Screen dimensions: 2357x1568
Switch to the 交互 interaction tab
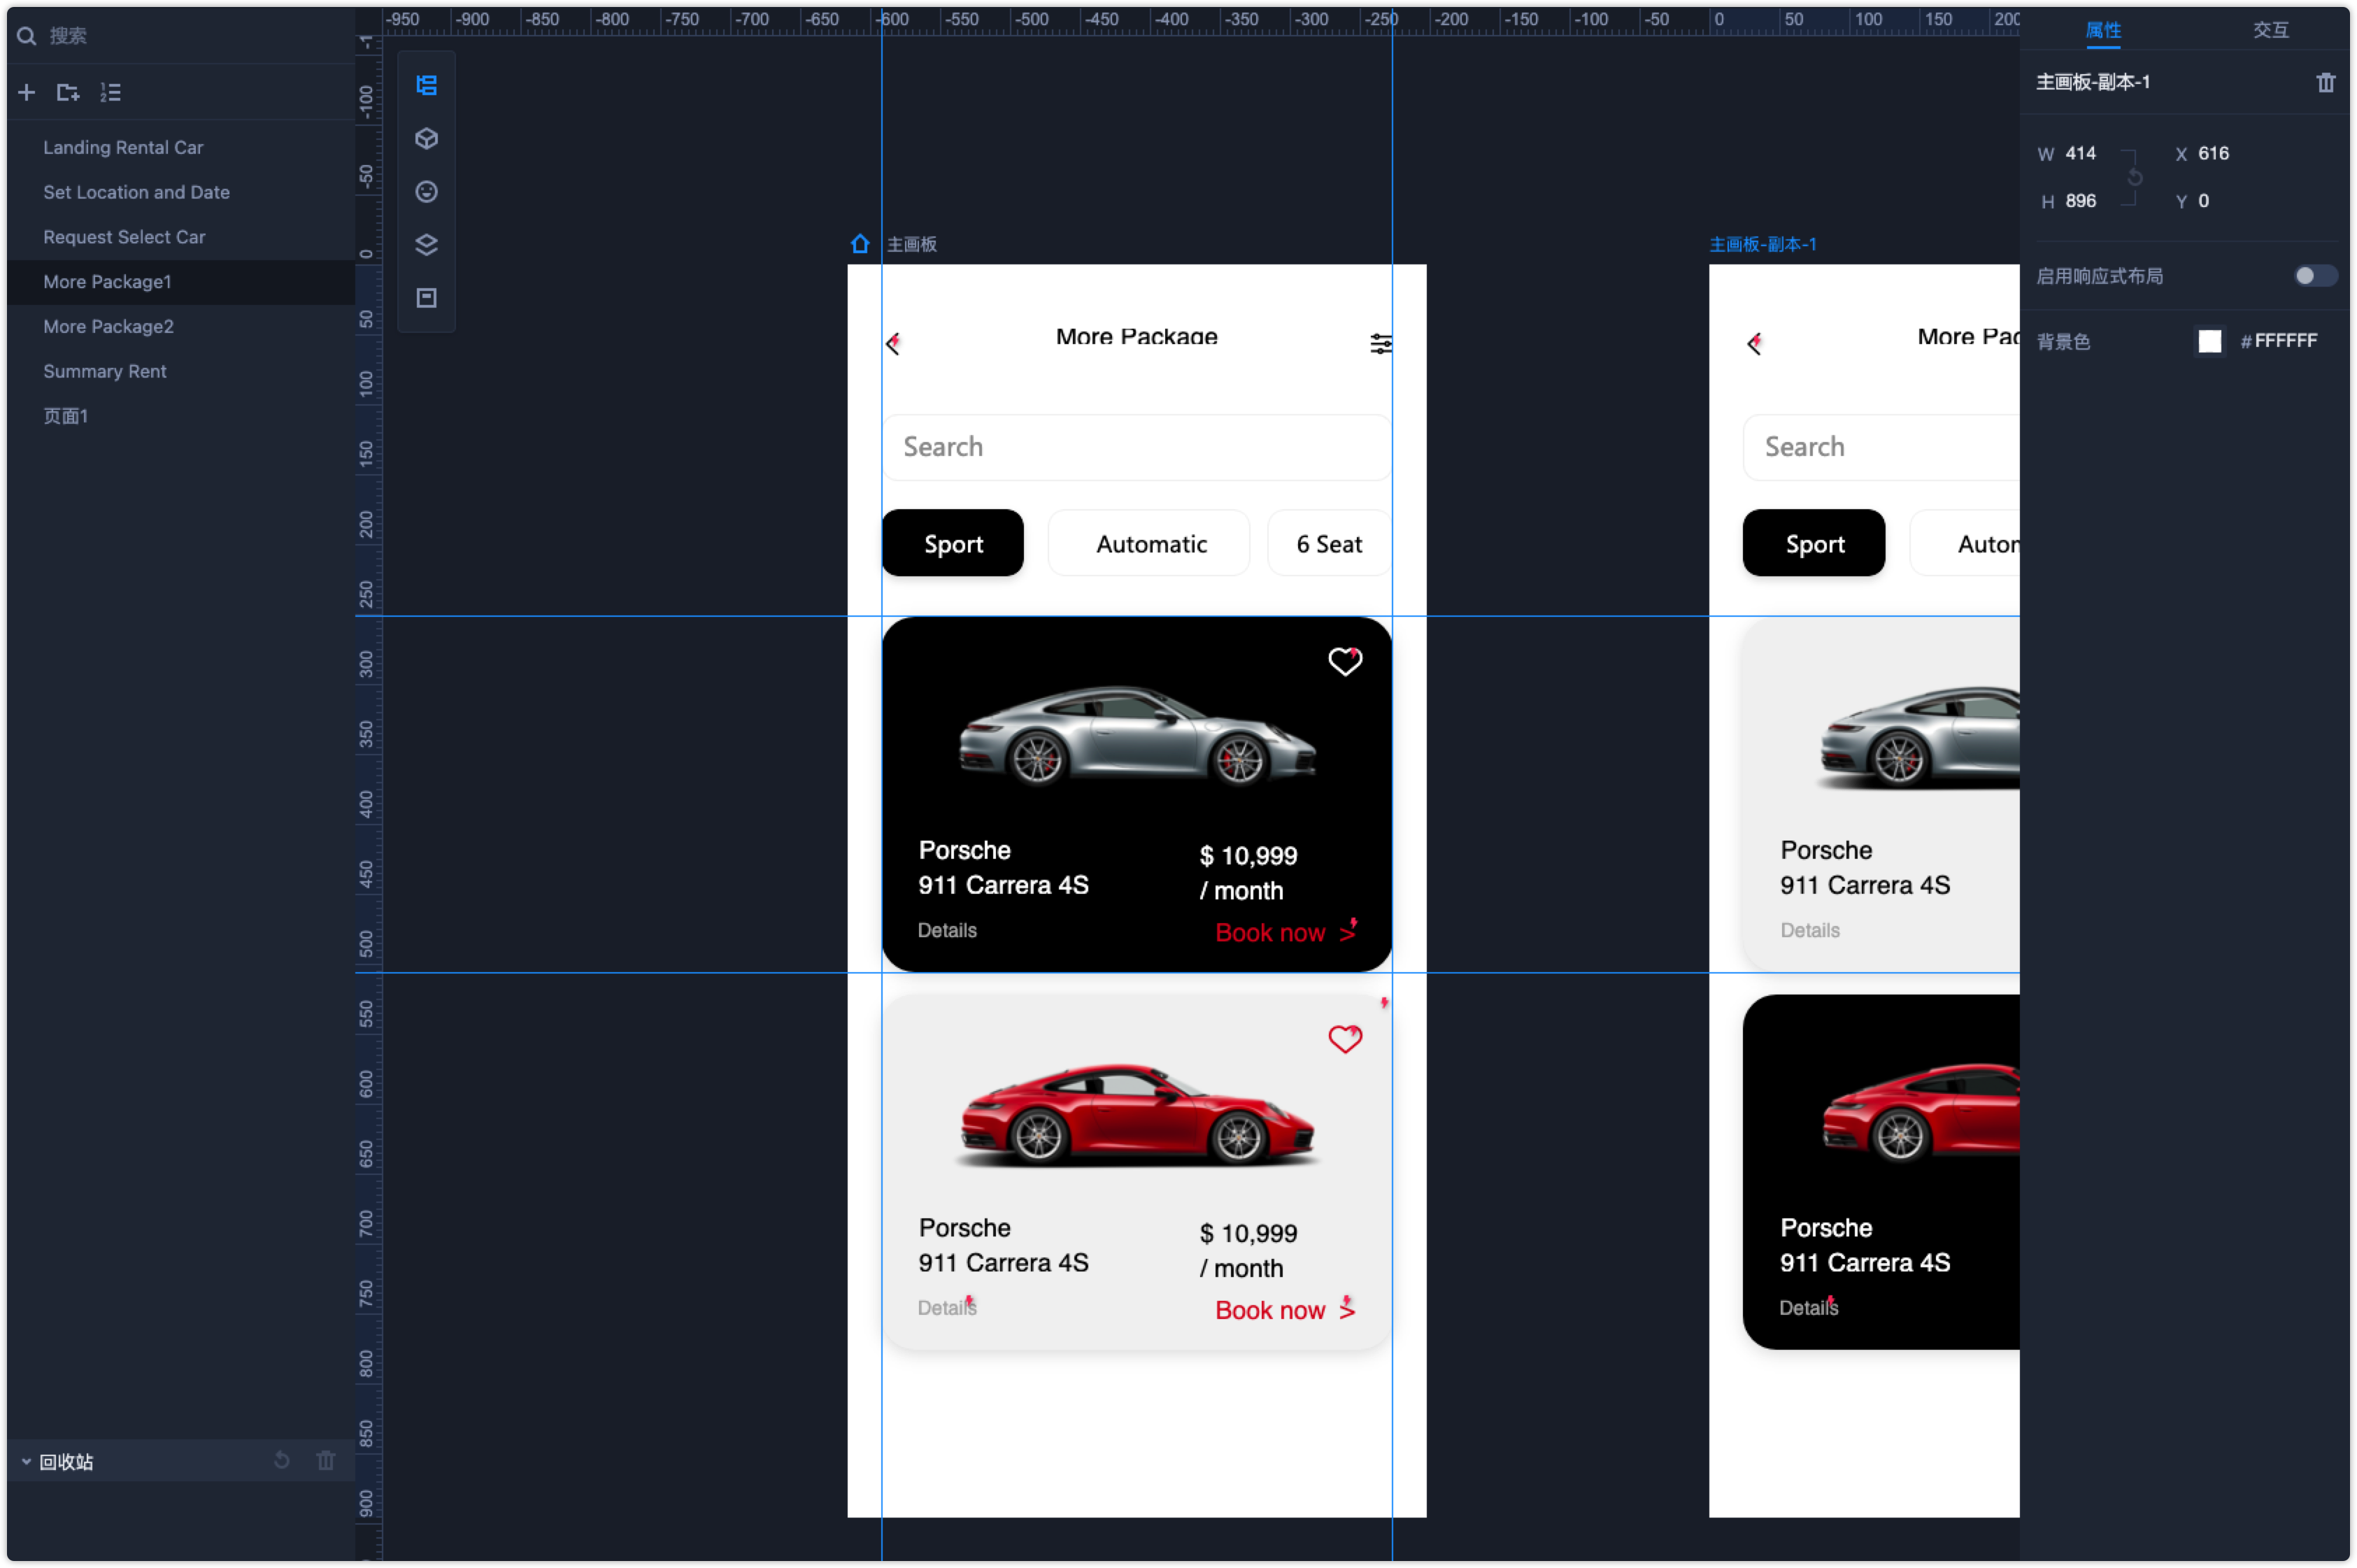[x=2270, y=30]
